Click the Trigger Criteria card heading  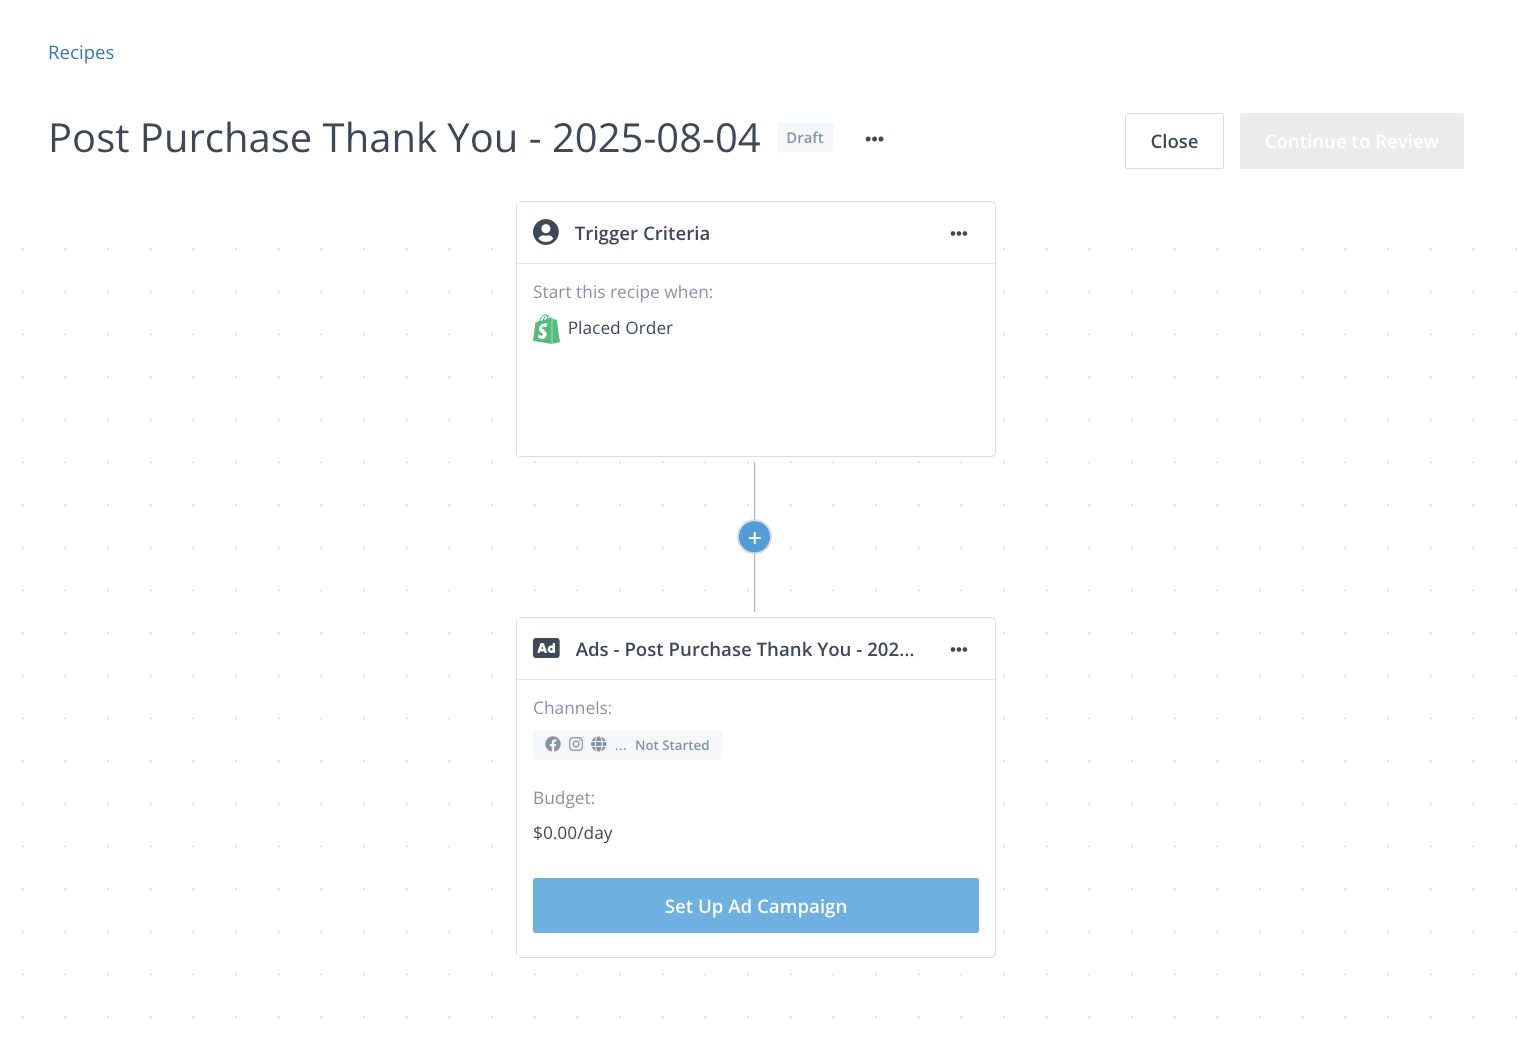click(x=642, y=233)
